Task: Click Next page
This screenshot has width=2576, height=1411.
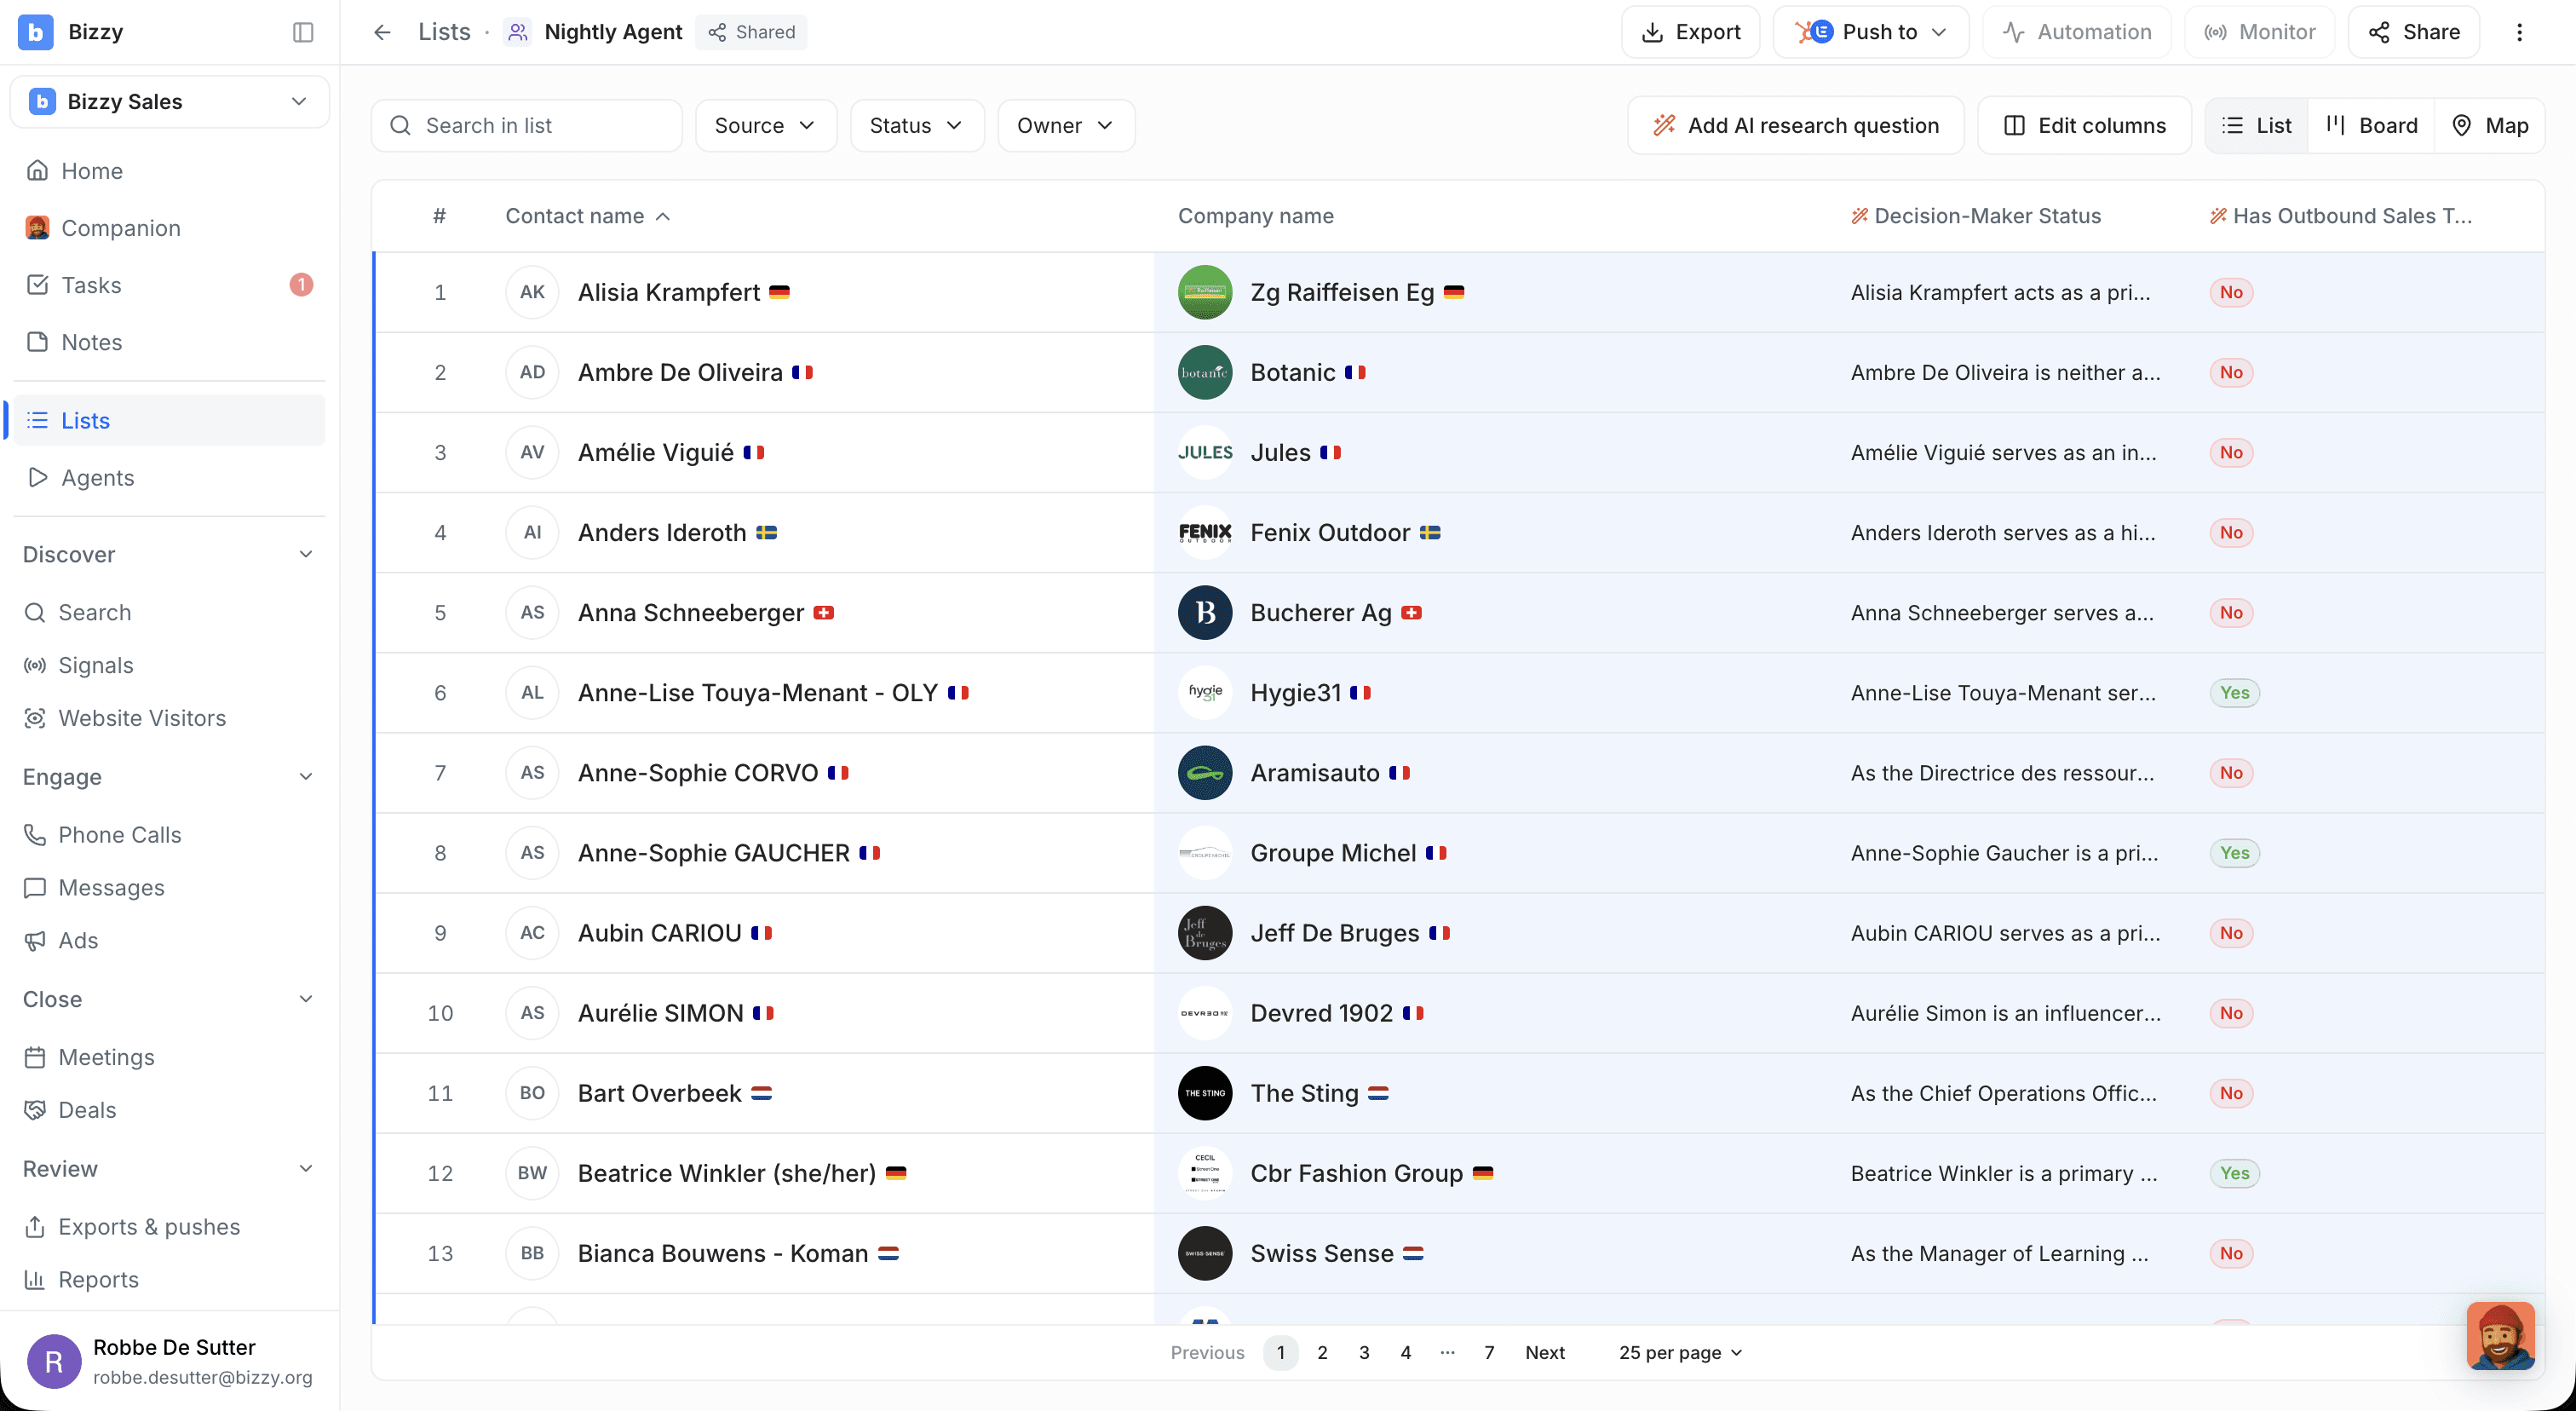Action: (x=1545, y=1352)
